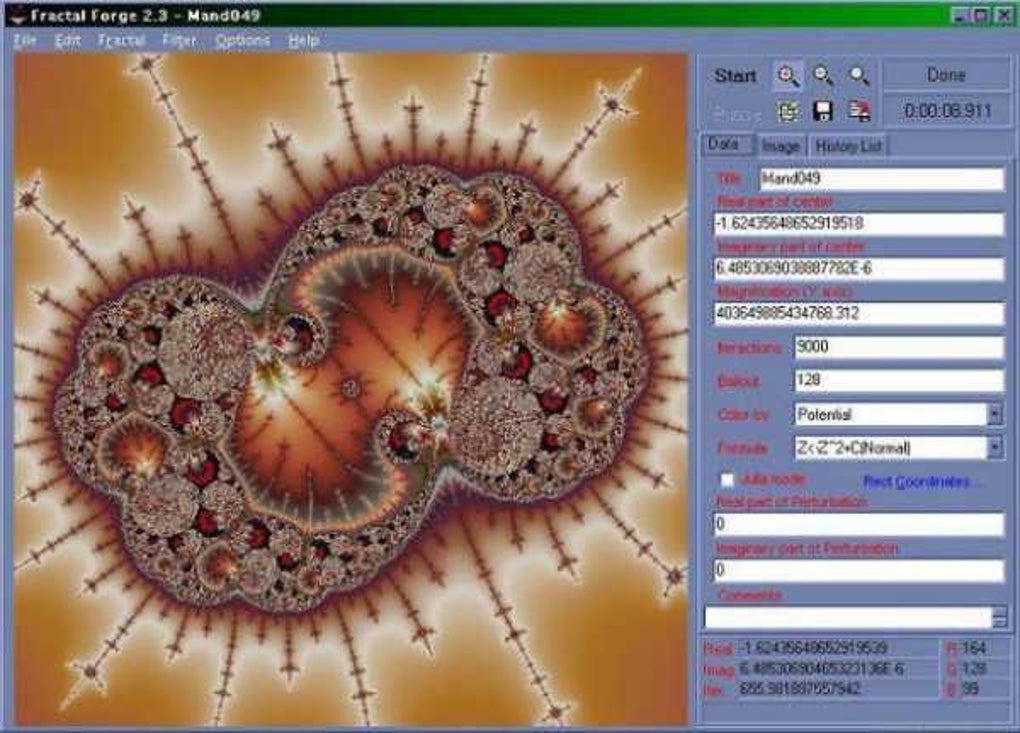Click the Real part of center field
This screenshot has width=1020, height=733.
tap(859, 224)
